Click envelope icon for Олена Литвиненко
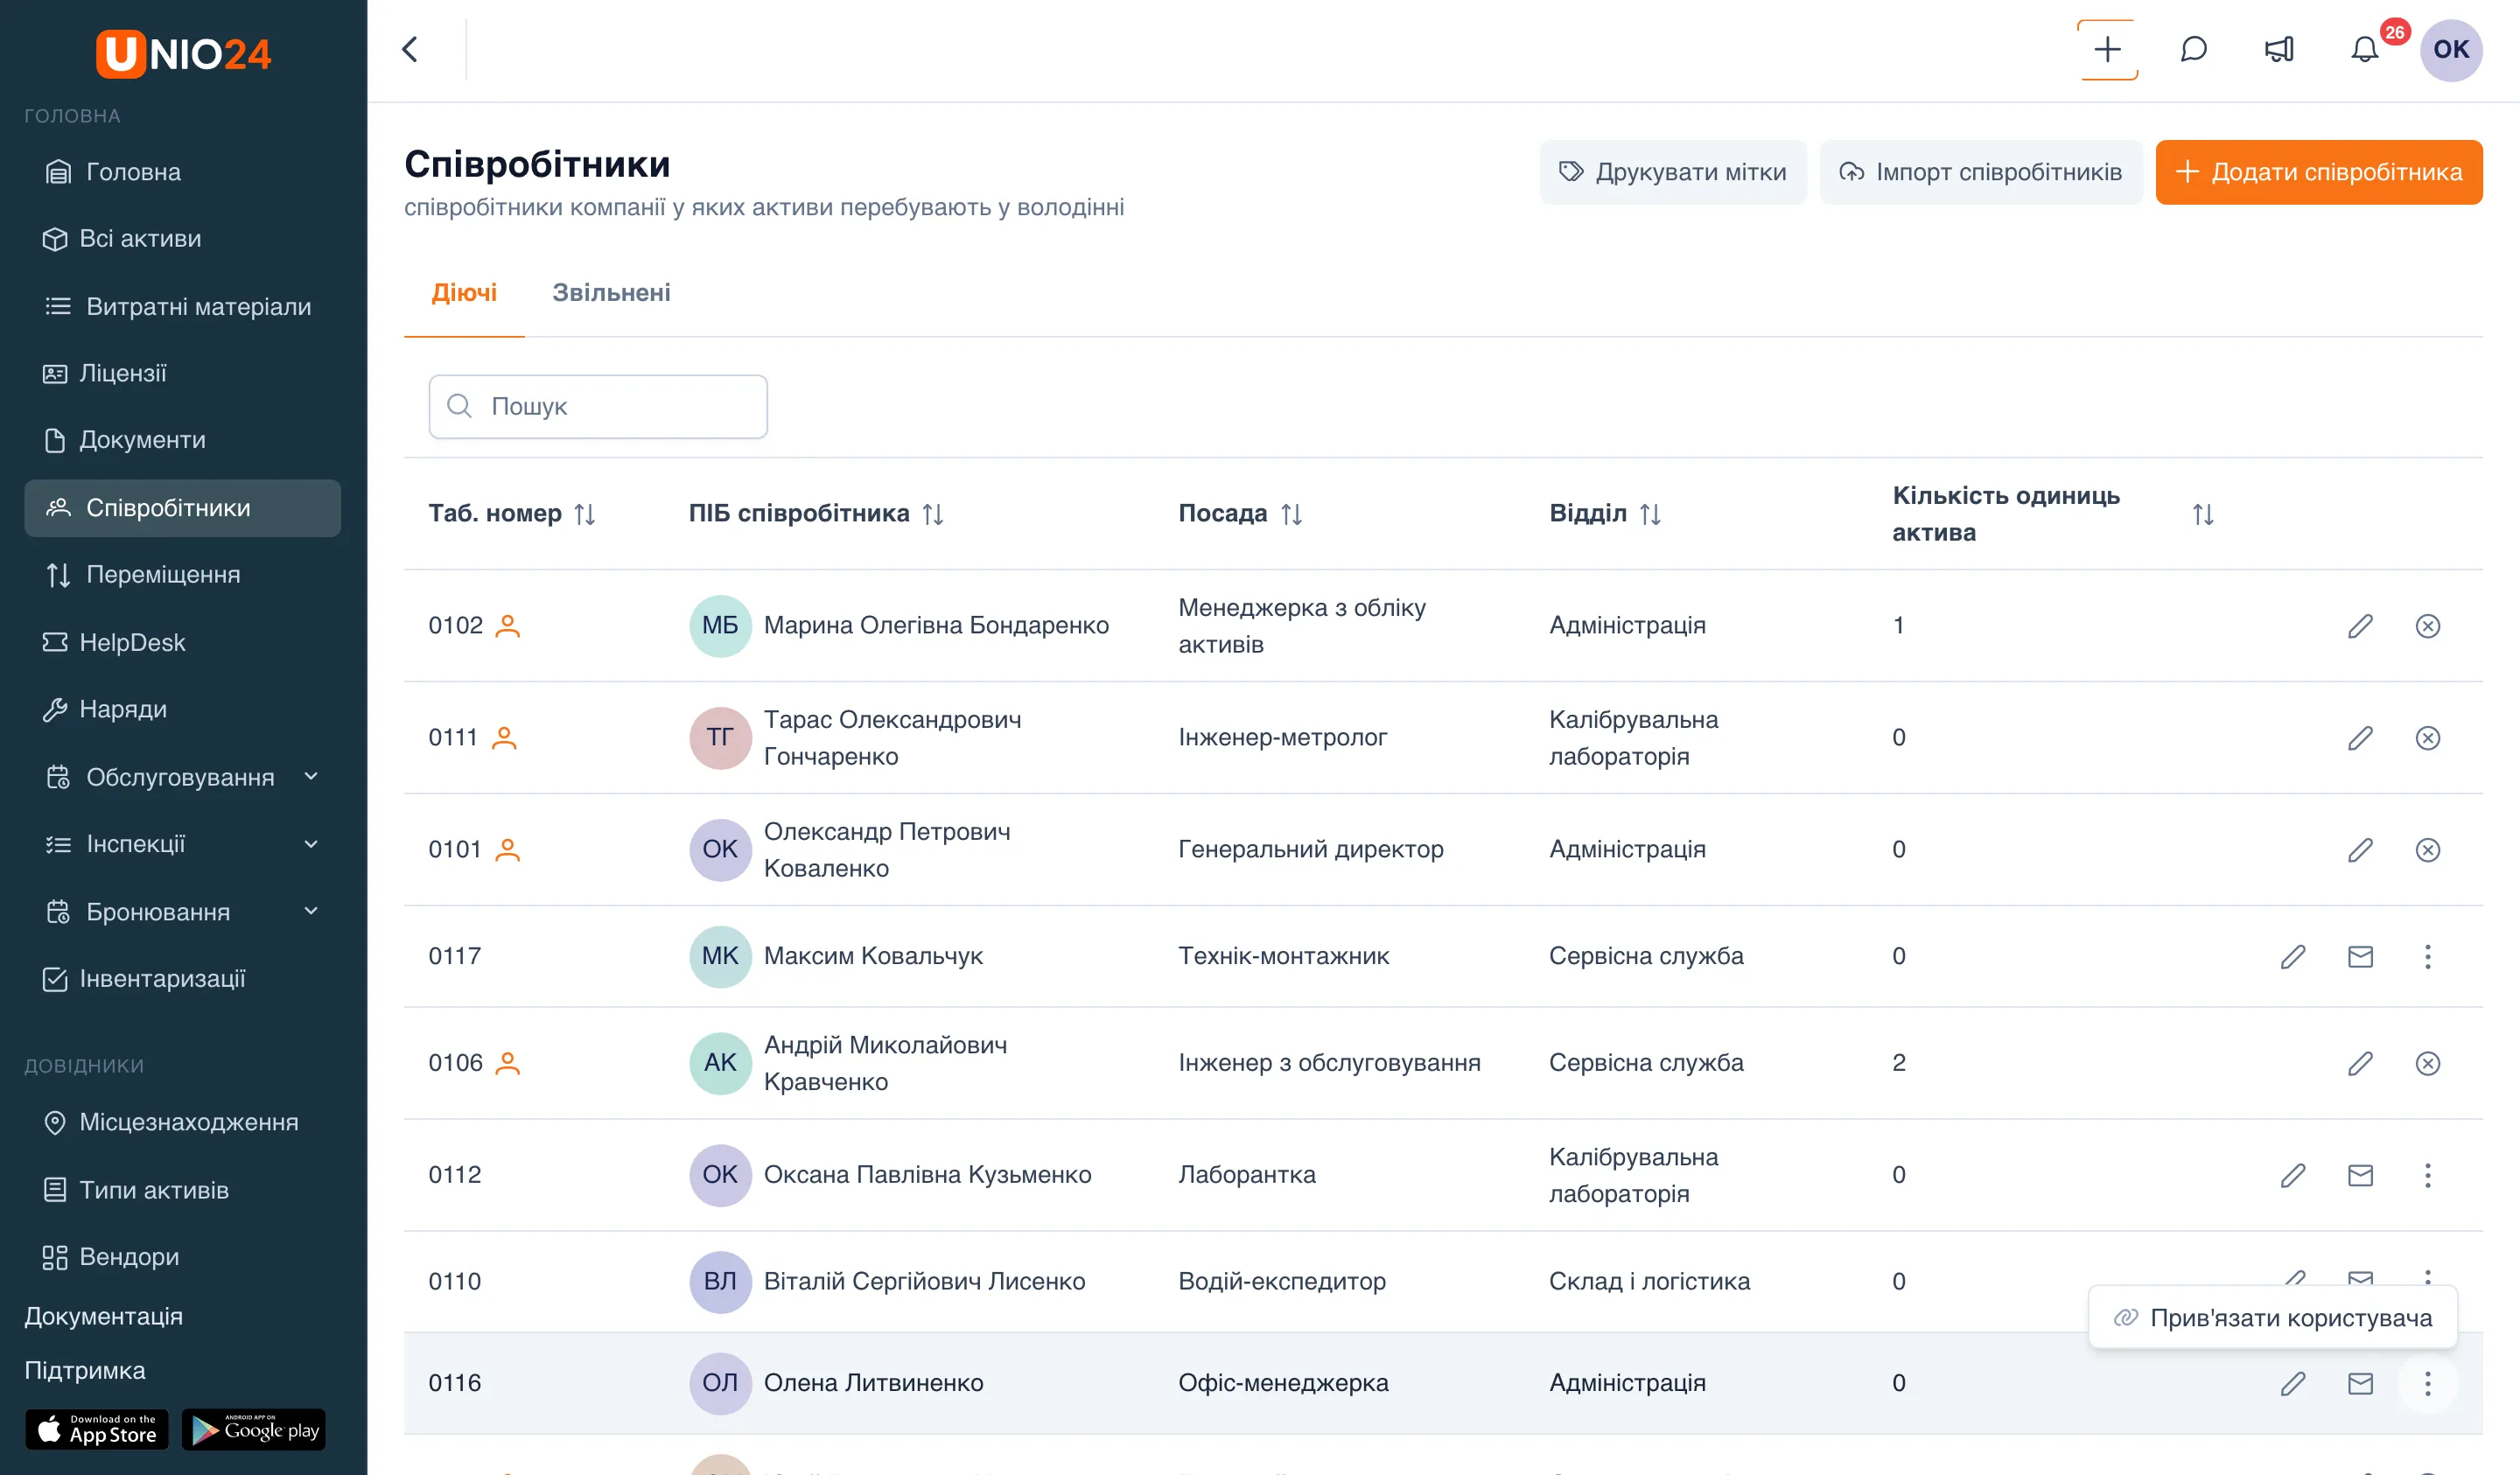2520x1475 pixels. click(2360, 1383)
